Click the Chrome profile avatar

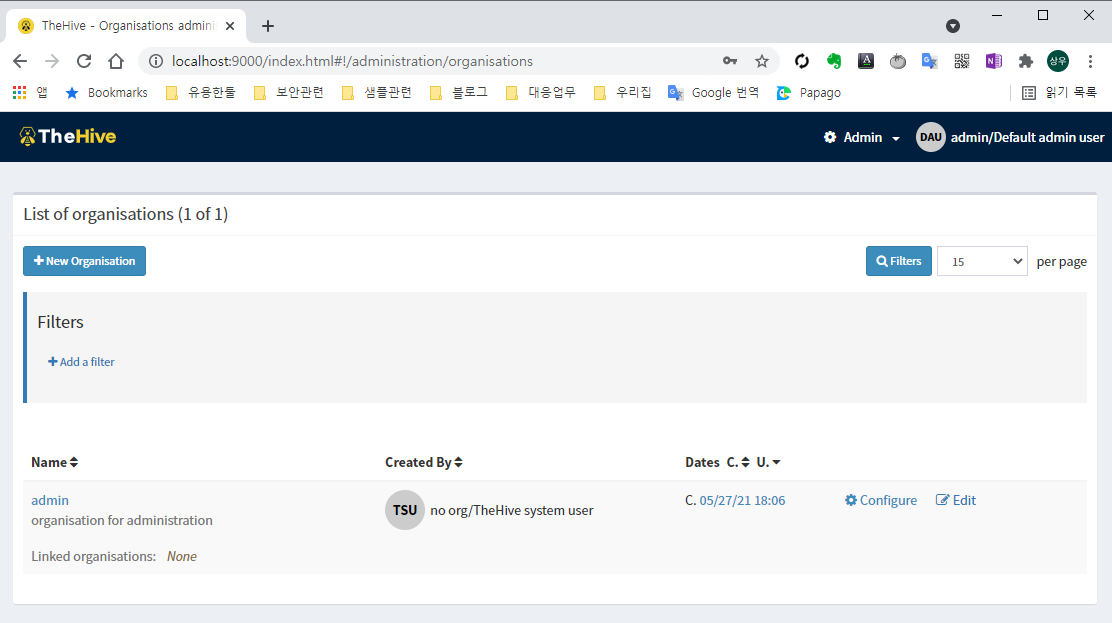(x=1058, y=61)
